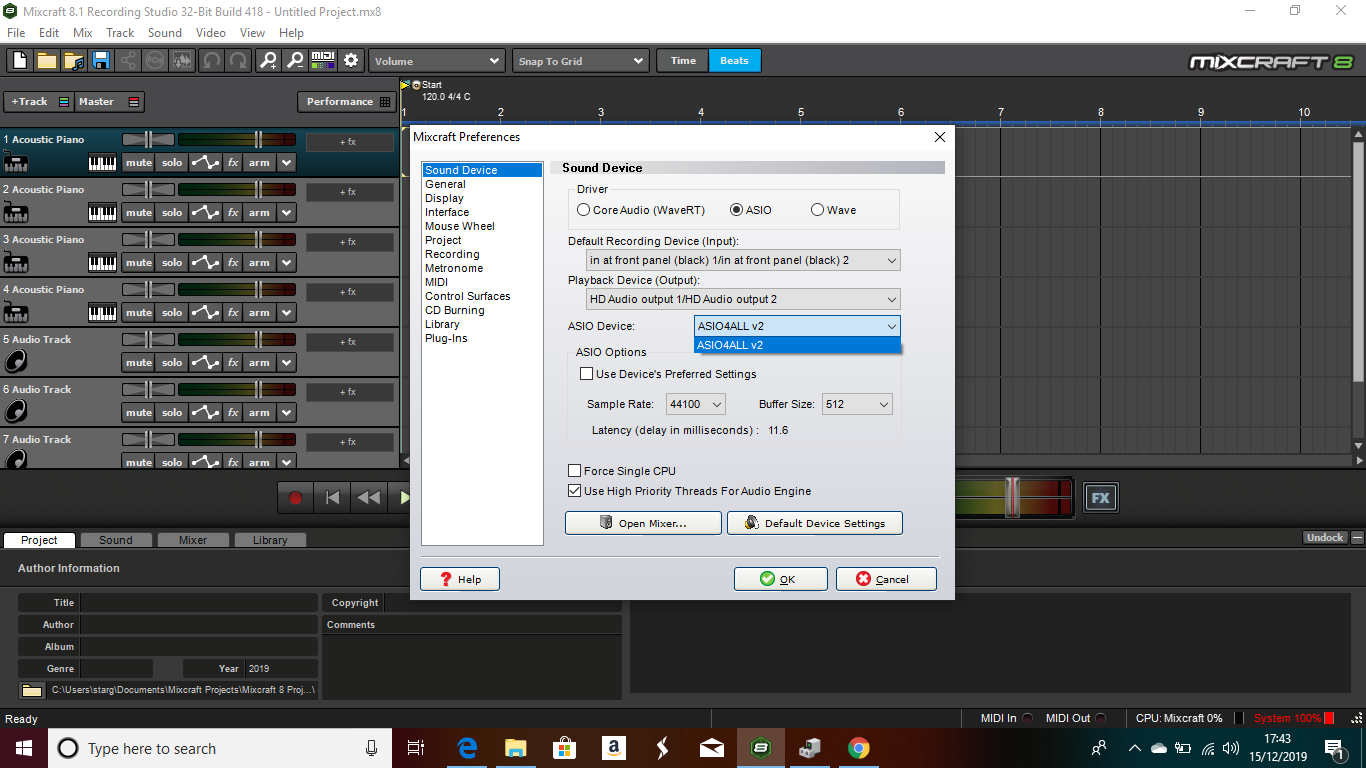
Task: Toggle the automation icon on track 1
Action: click(205, 162)
